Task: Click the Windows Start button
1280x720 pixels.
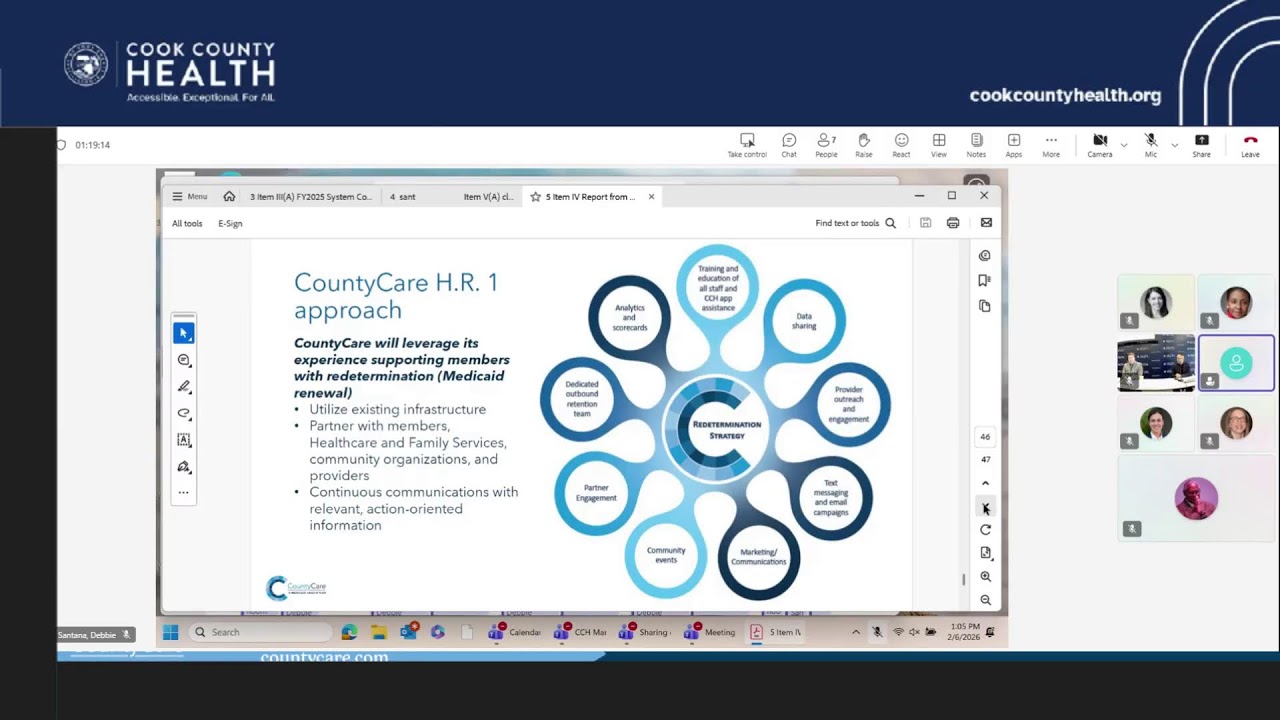Action: click(x=170, y=632)
